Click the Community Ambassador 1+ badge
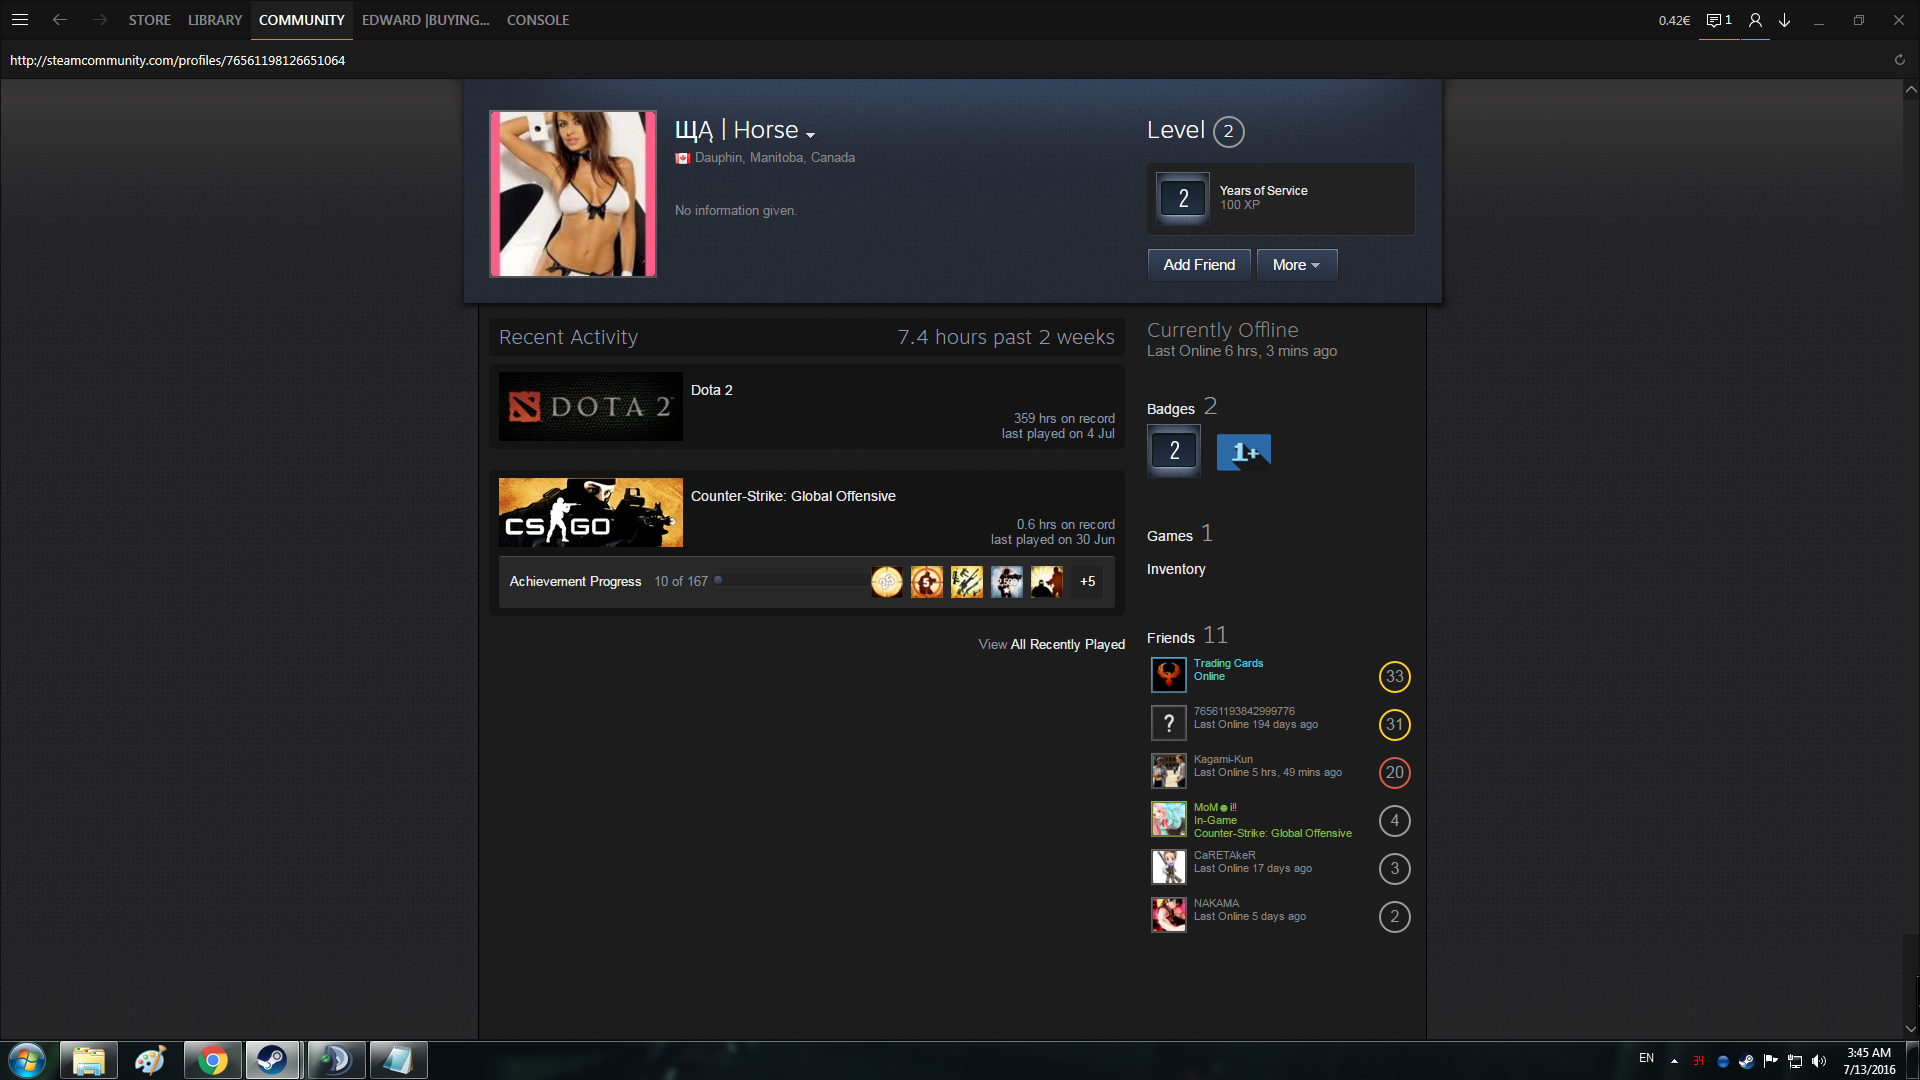The width and height of the screenshot is (1920, 1080). [1243, 452]
